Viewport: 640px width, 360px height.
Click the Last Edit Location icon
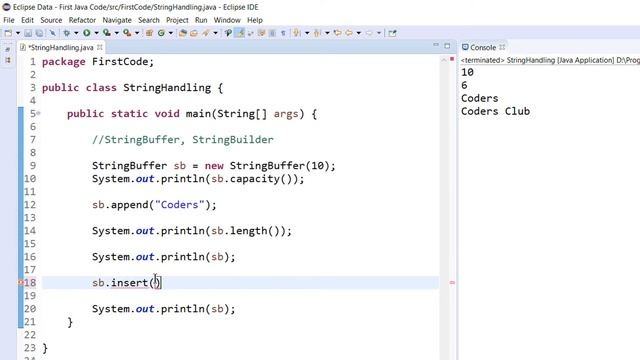pos(337,33)
